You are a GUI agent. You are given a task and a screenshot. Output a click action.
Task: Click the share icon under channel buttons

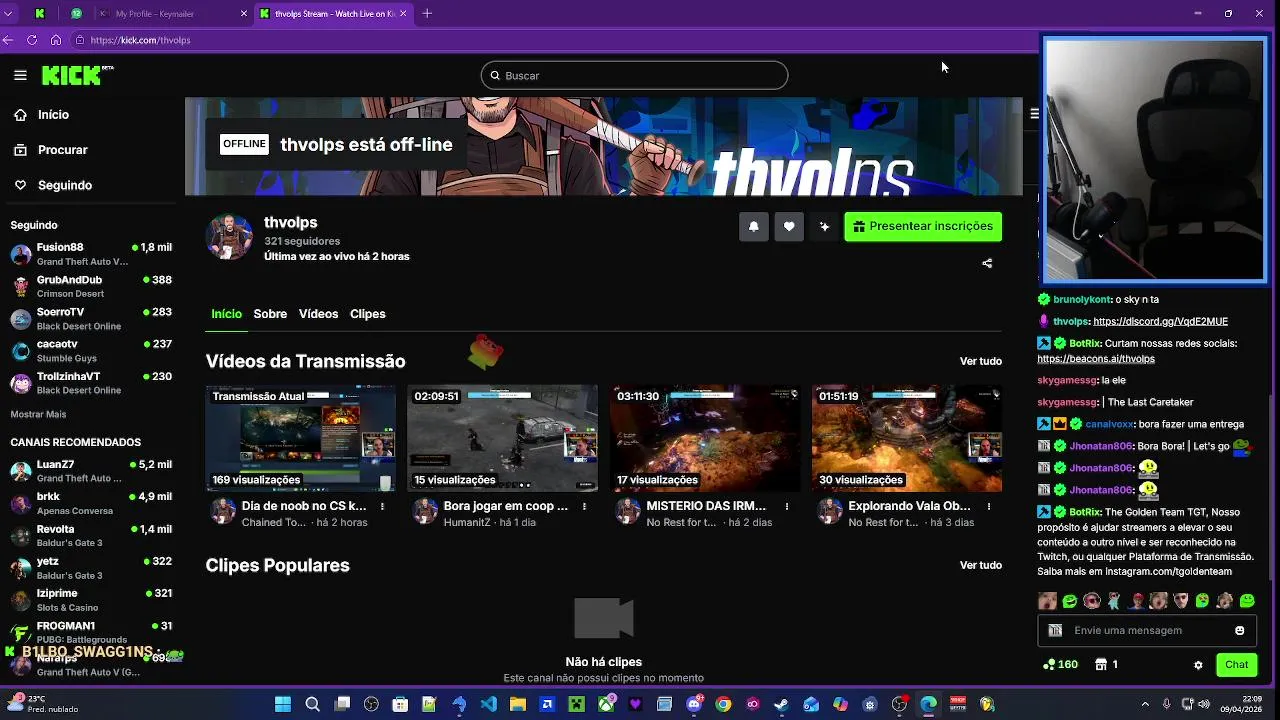(987, 264)
